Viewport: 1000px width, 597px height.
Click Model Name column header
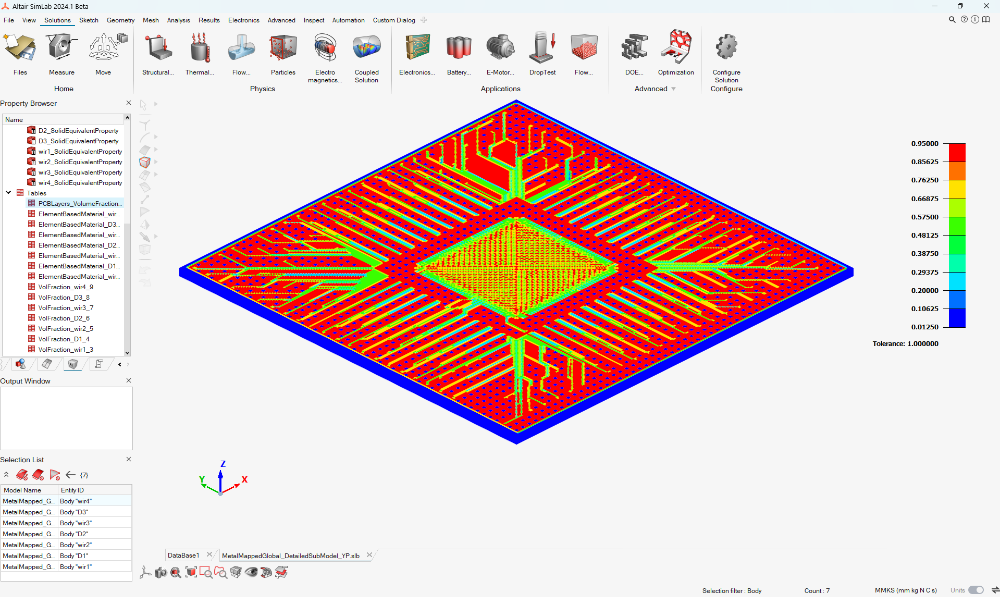(x=29, y=490)
